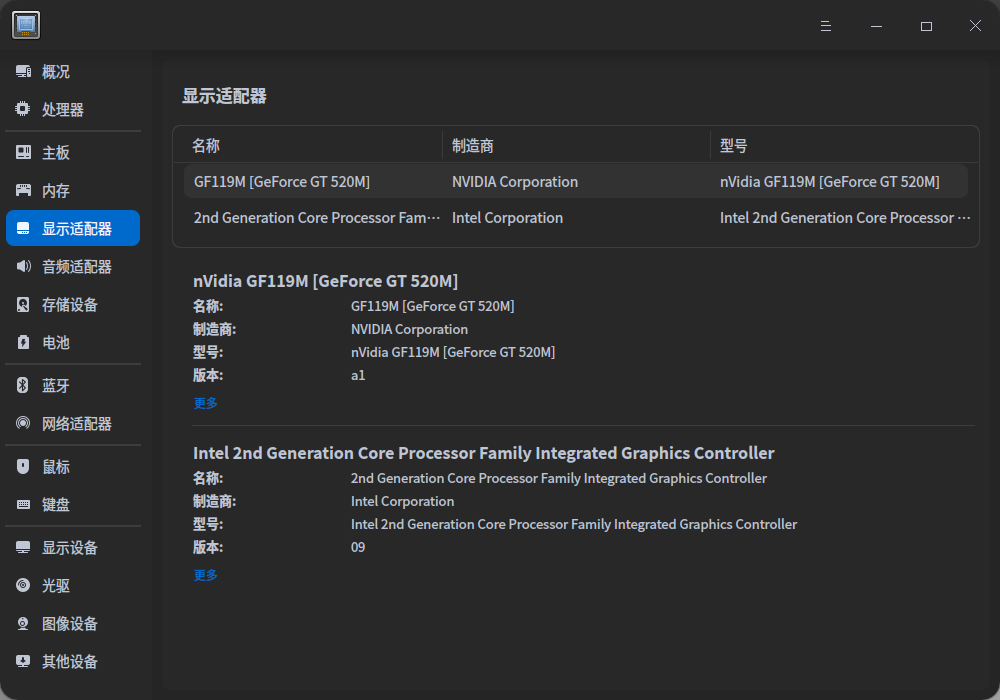Go to the 键盘 keyboard section
Viewport: 1000px width, 700px height.
(x=56, y=505)
